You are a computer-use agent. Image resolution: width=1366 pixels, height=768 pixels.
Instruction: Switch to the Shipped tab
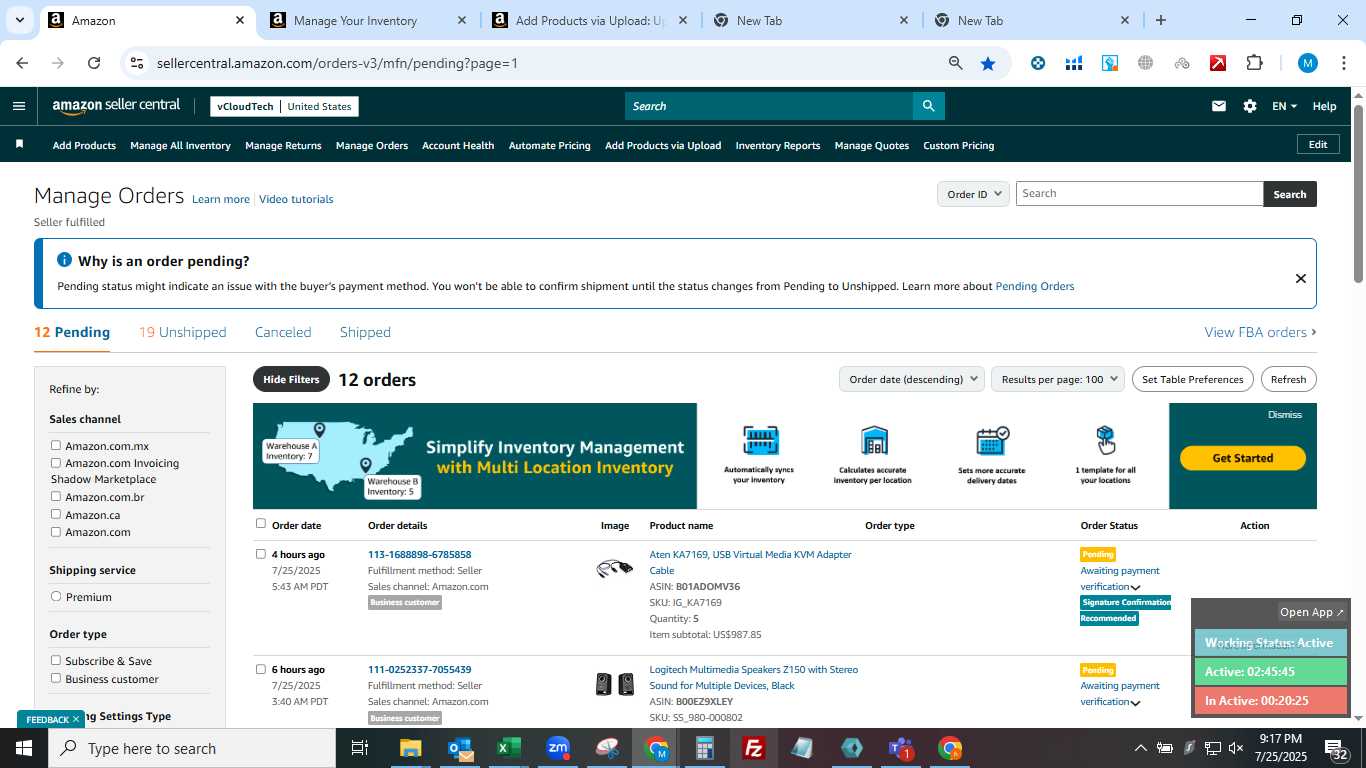tap(365, 332)
